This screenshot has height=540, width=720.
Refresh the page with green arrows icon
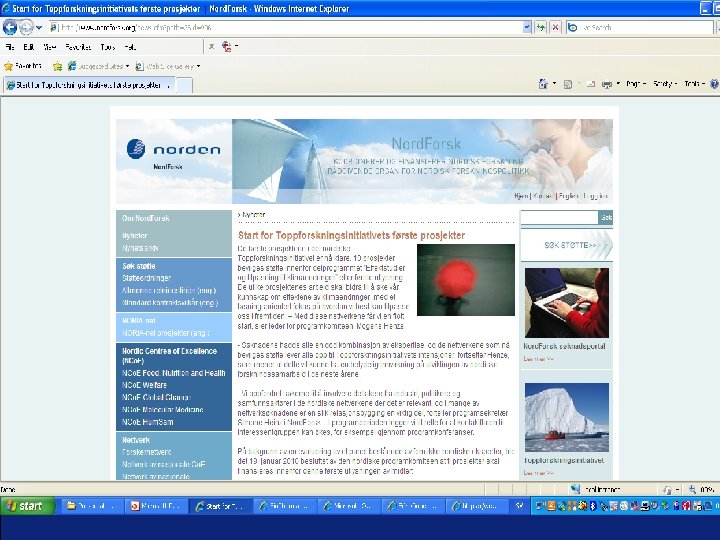pyautogui.click(x=541, y=28)
